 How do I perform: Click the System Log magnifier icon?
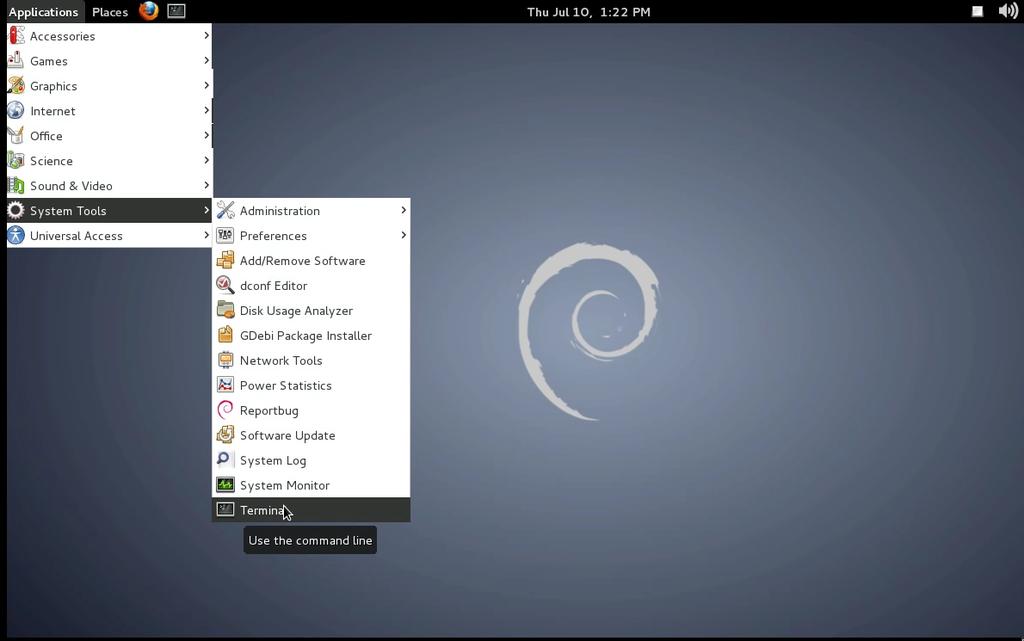pos(225,460)
